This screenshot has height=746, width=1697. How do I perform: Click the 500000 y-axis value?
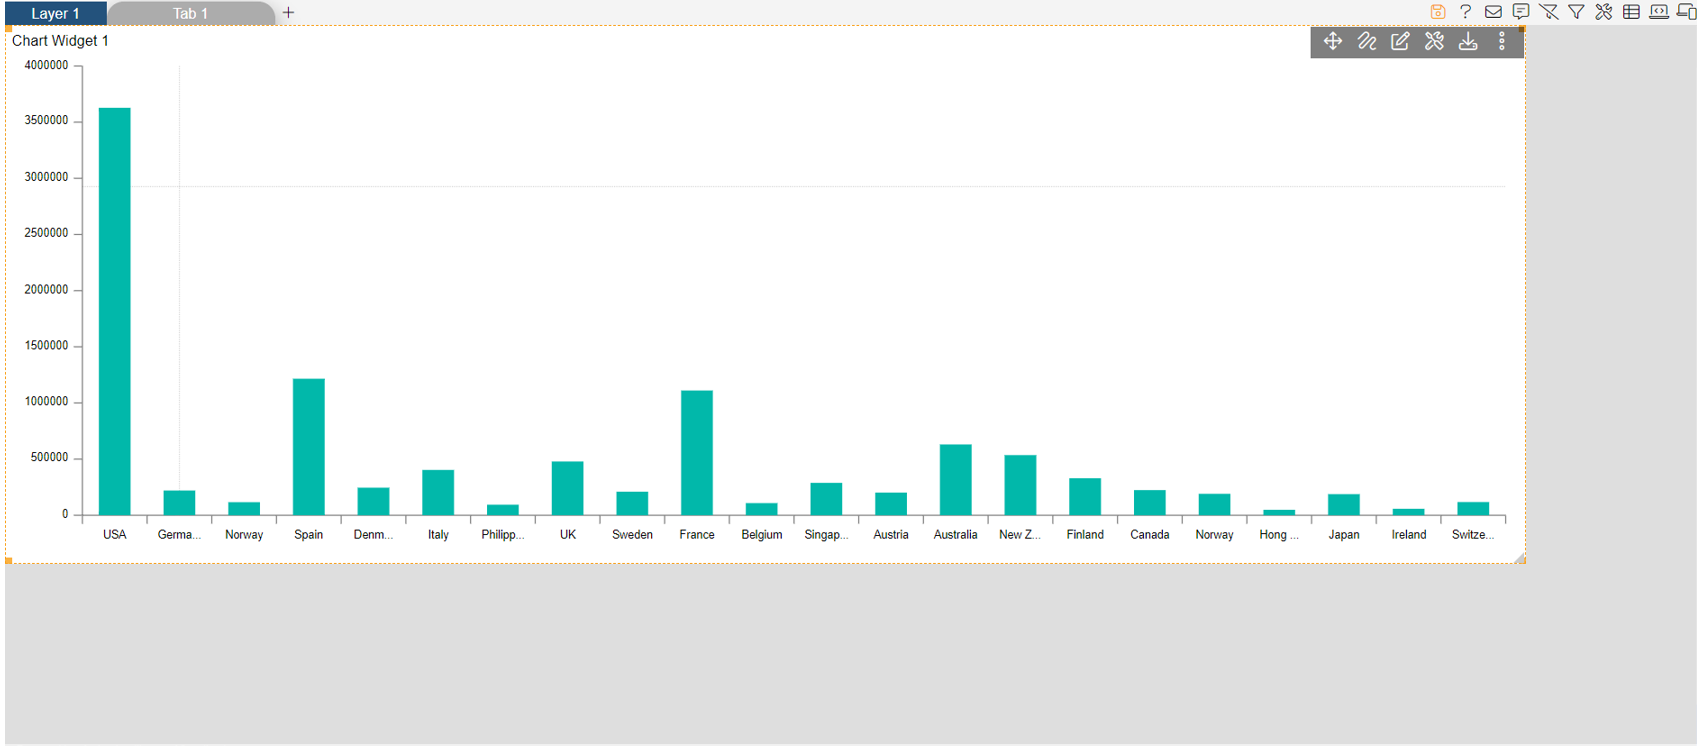click(x=50, y=458)
